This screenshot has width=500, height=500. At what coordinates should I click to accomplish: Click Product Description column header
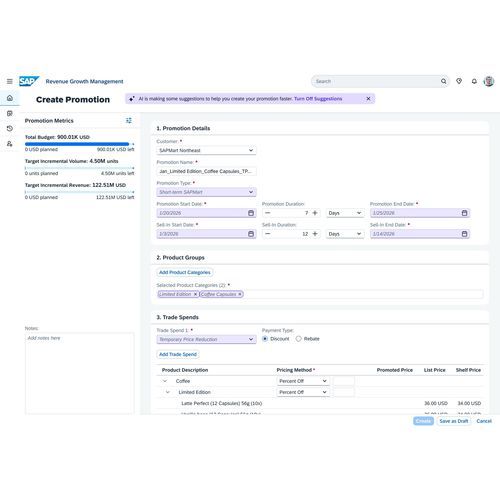point(185,370)
